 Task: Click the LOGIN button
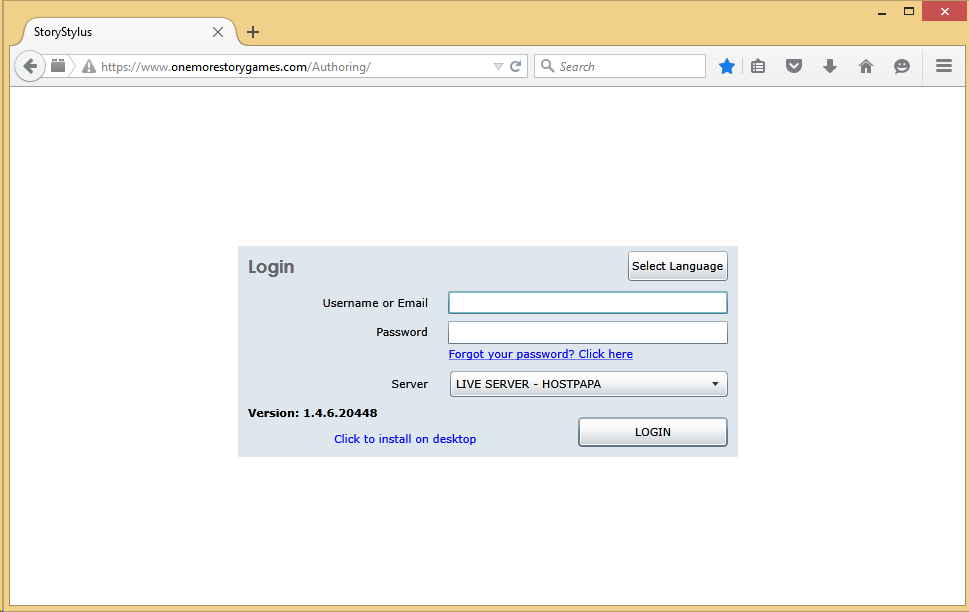click(x=653, y=432)
